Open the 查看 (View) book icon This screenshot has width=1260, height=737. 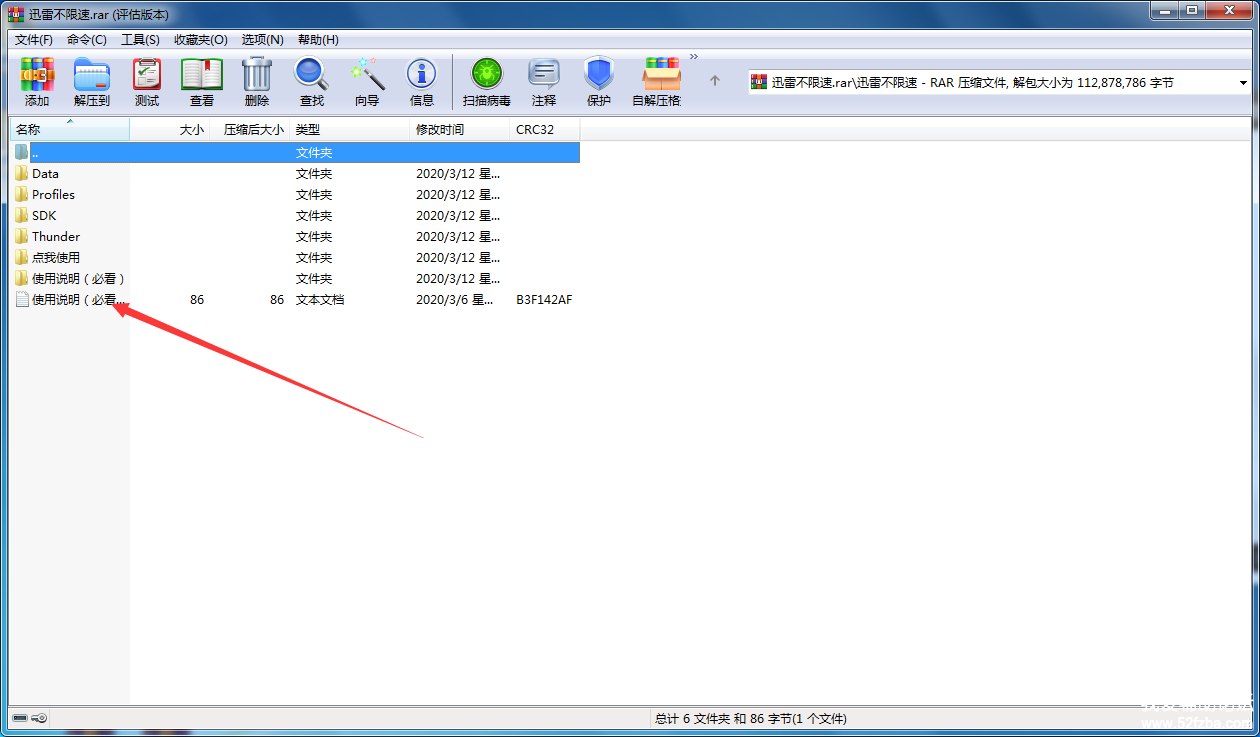point(202,82)
